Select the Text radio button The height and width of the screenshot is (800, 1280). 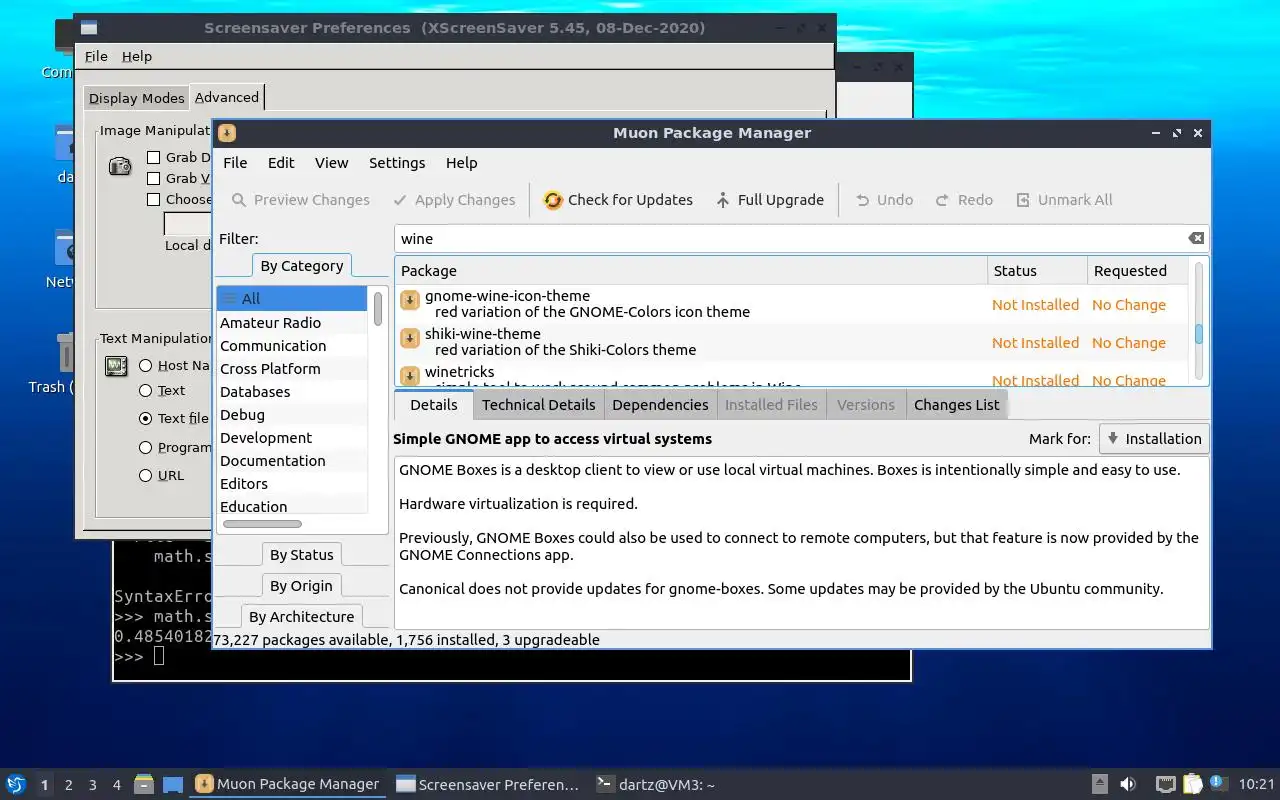point(146,391)
